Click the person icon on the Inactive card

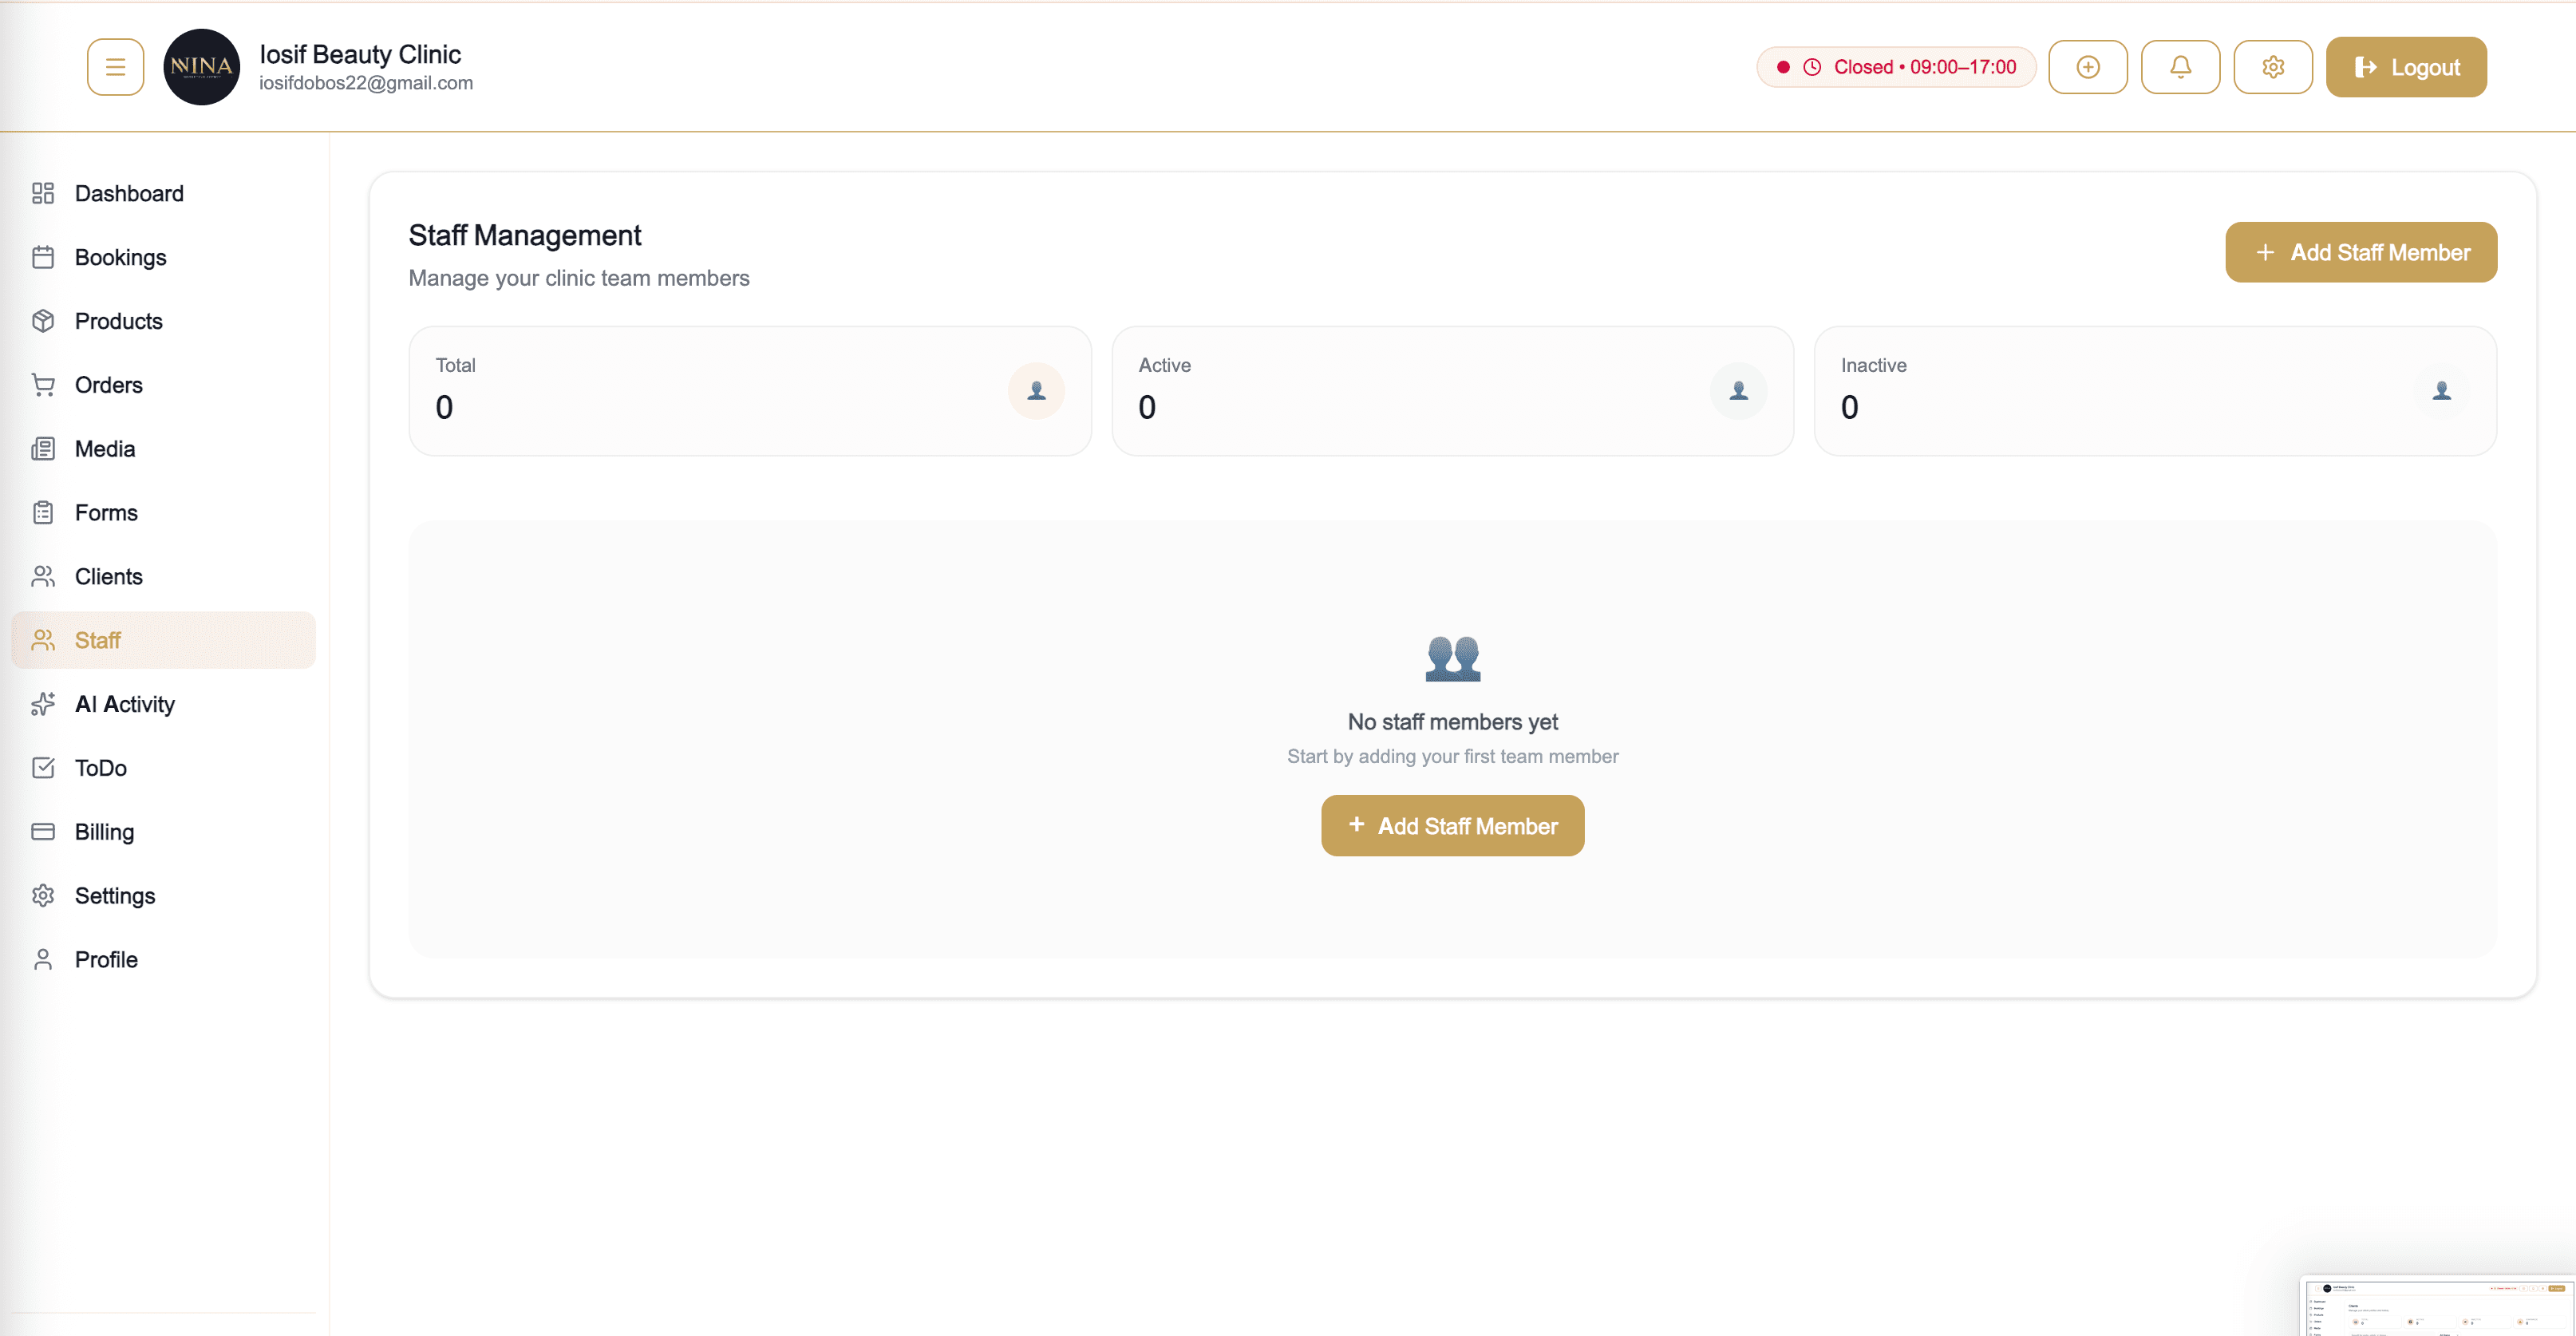click(x=2441, y=391)
